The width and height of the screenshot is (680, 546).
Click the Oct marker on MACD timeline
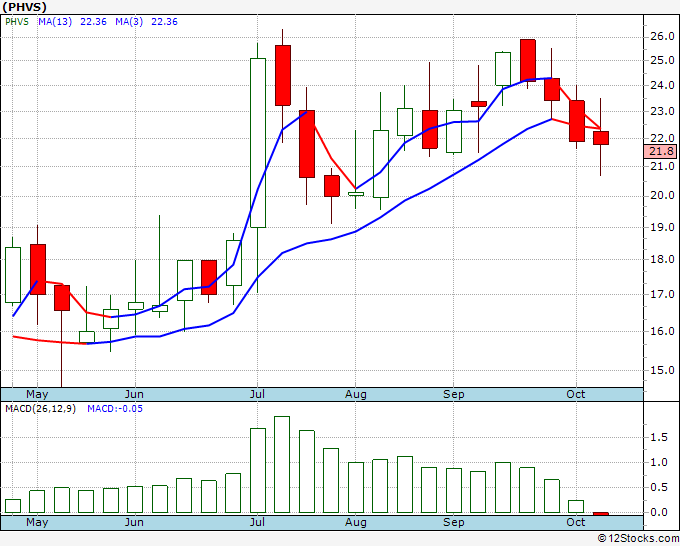(576, 522)
